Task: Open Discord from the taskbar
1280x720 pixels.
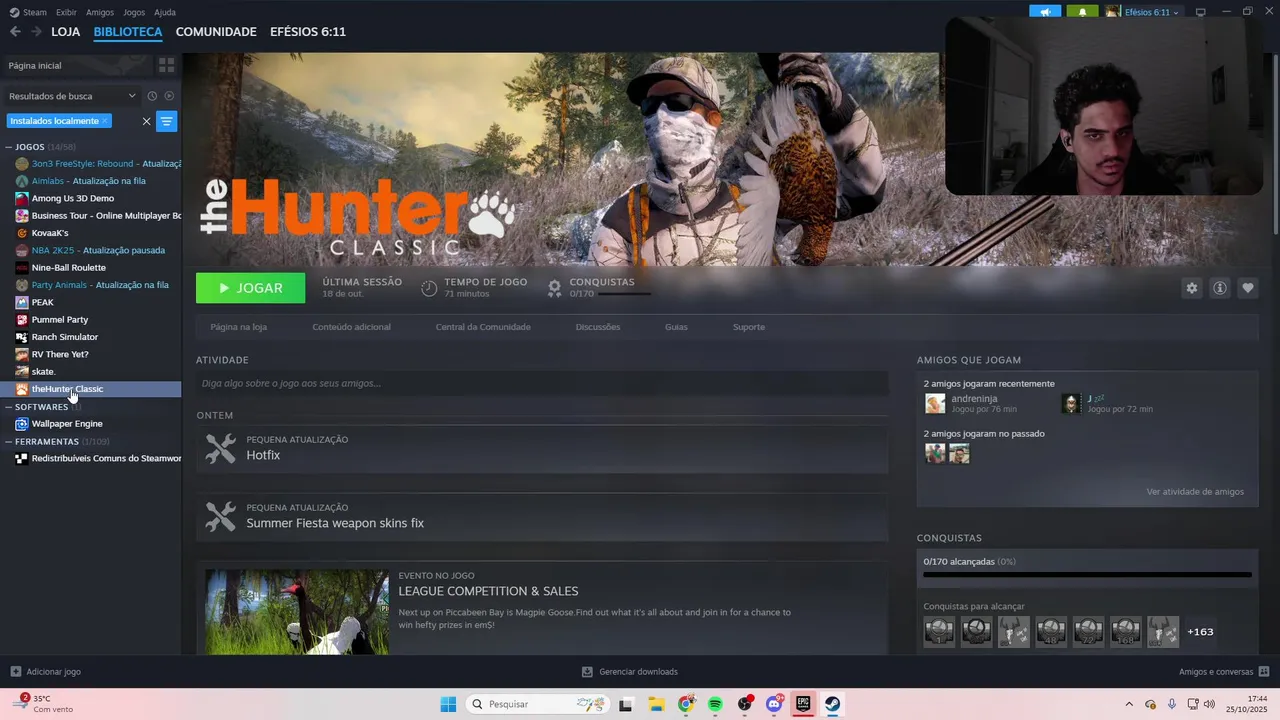Action: (x=774, y=704)
